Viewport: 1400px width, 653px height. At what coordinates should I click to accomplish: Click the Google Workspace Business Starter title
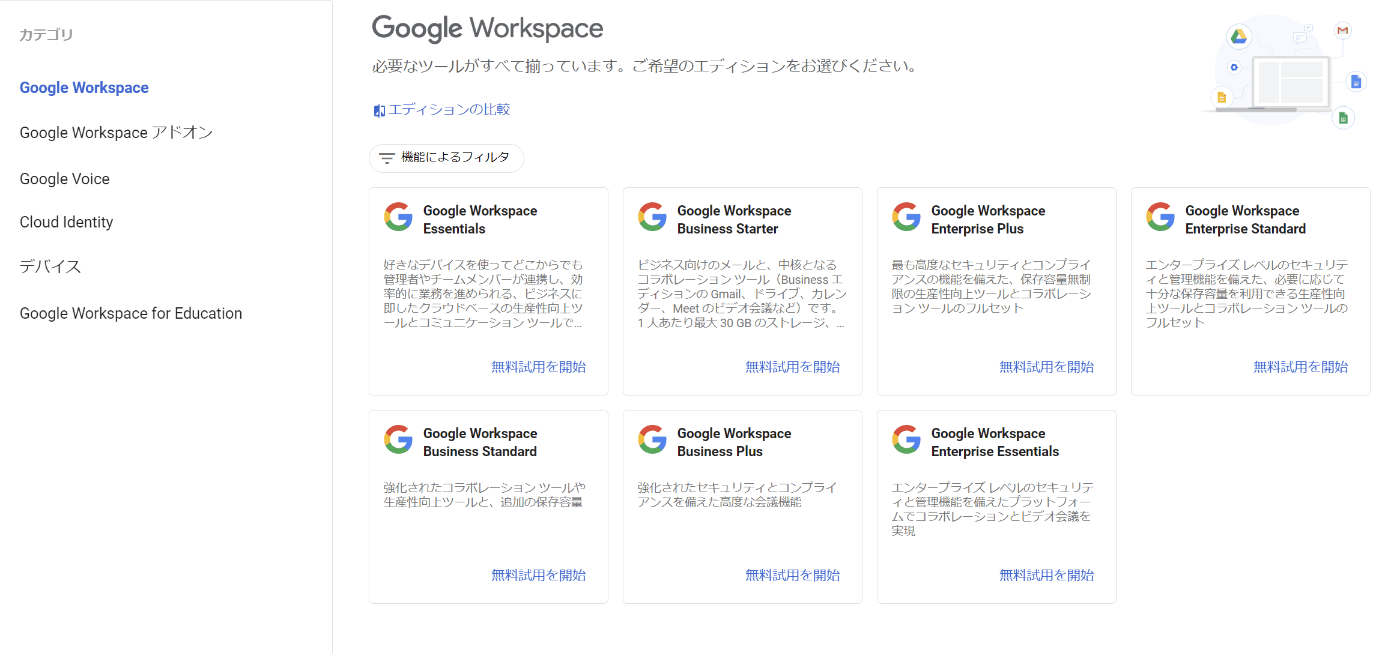click(x=734, y=220)
